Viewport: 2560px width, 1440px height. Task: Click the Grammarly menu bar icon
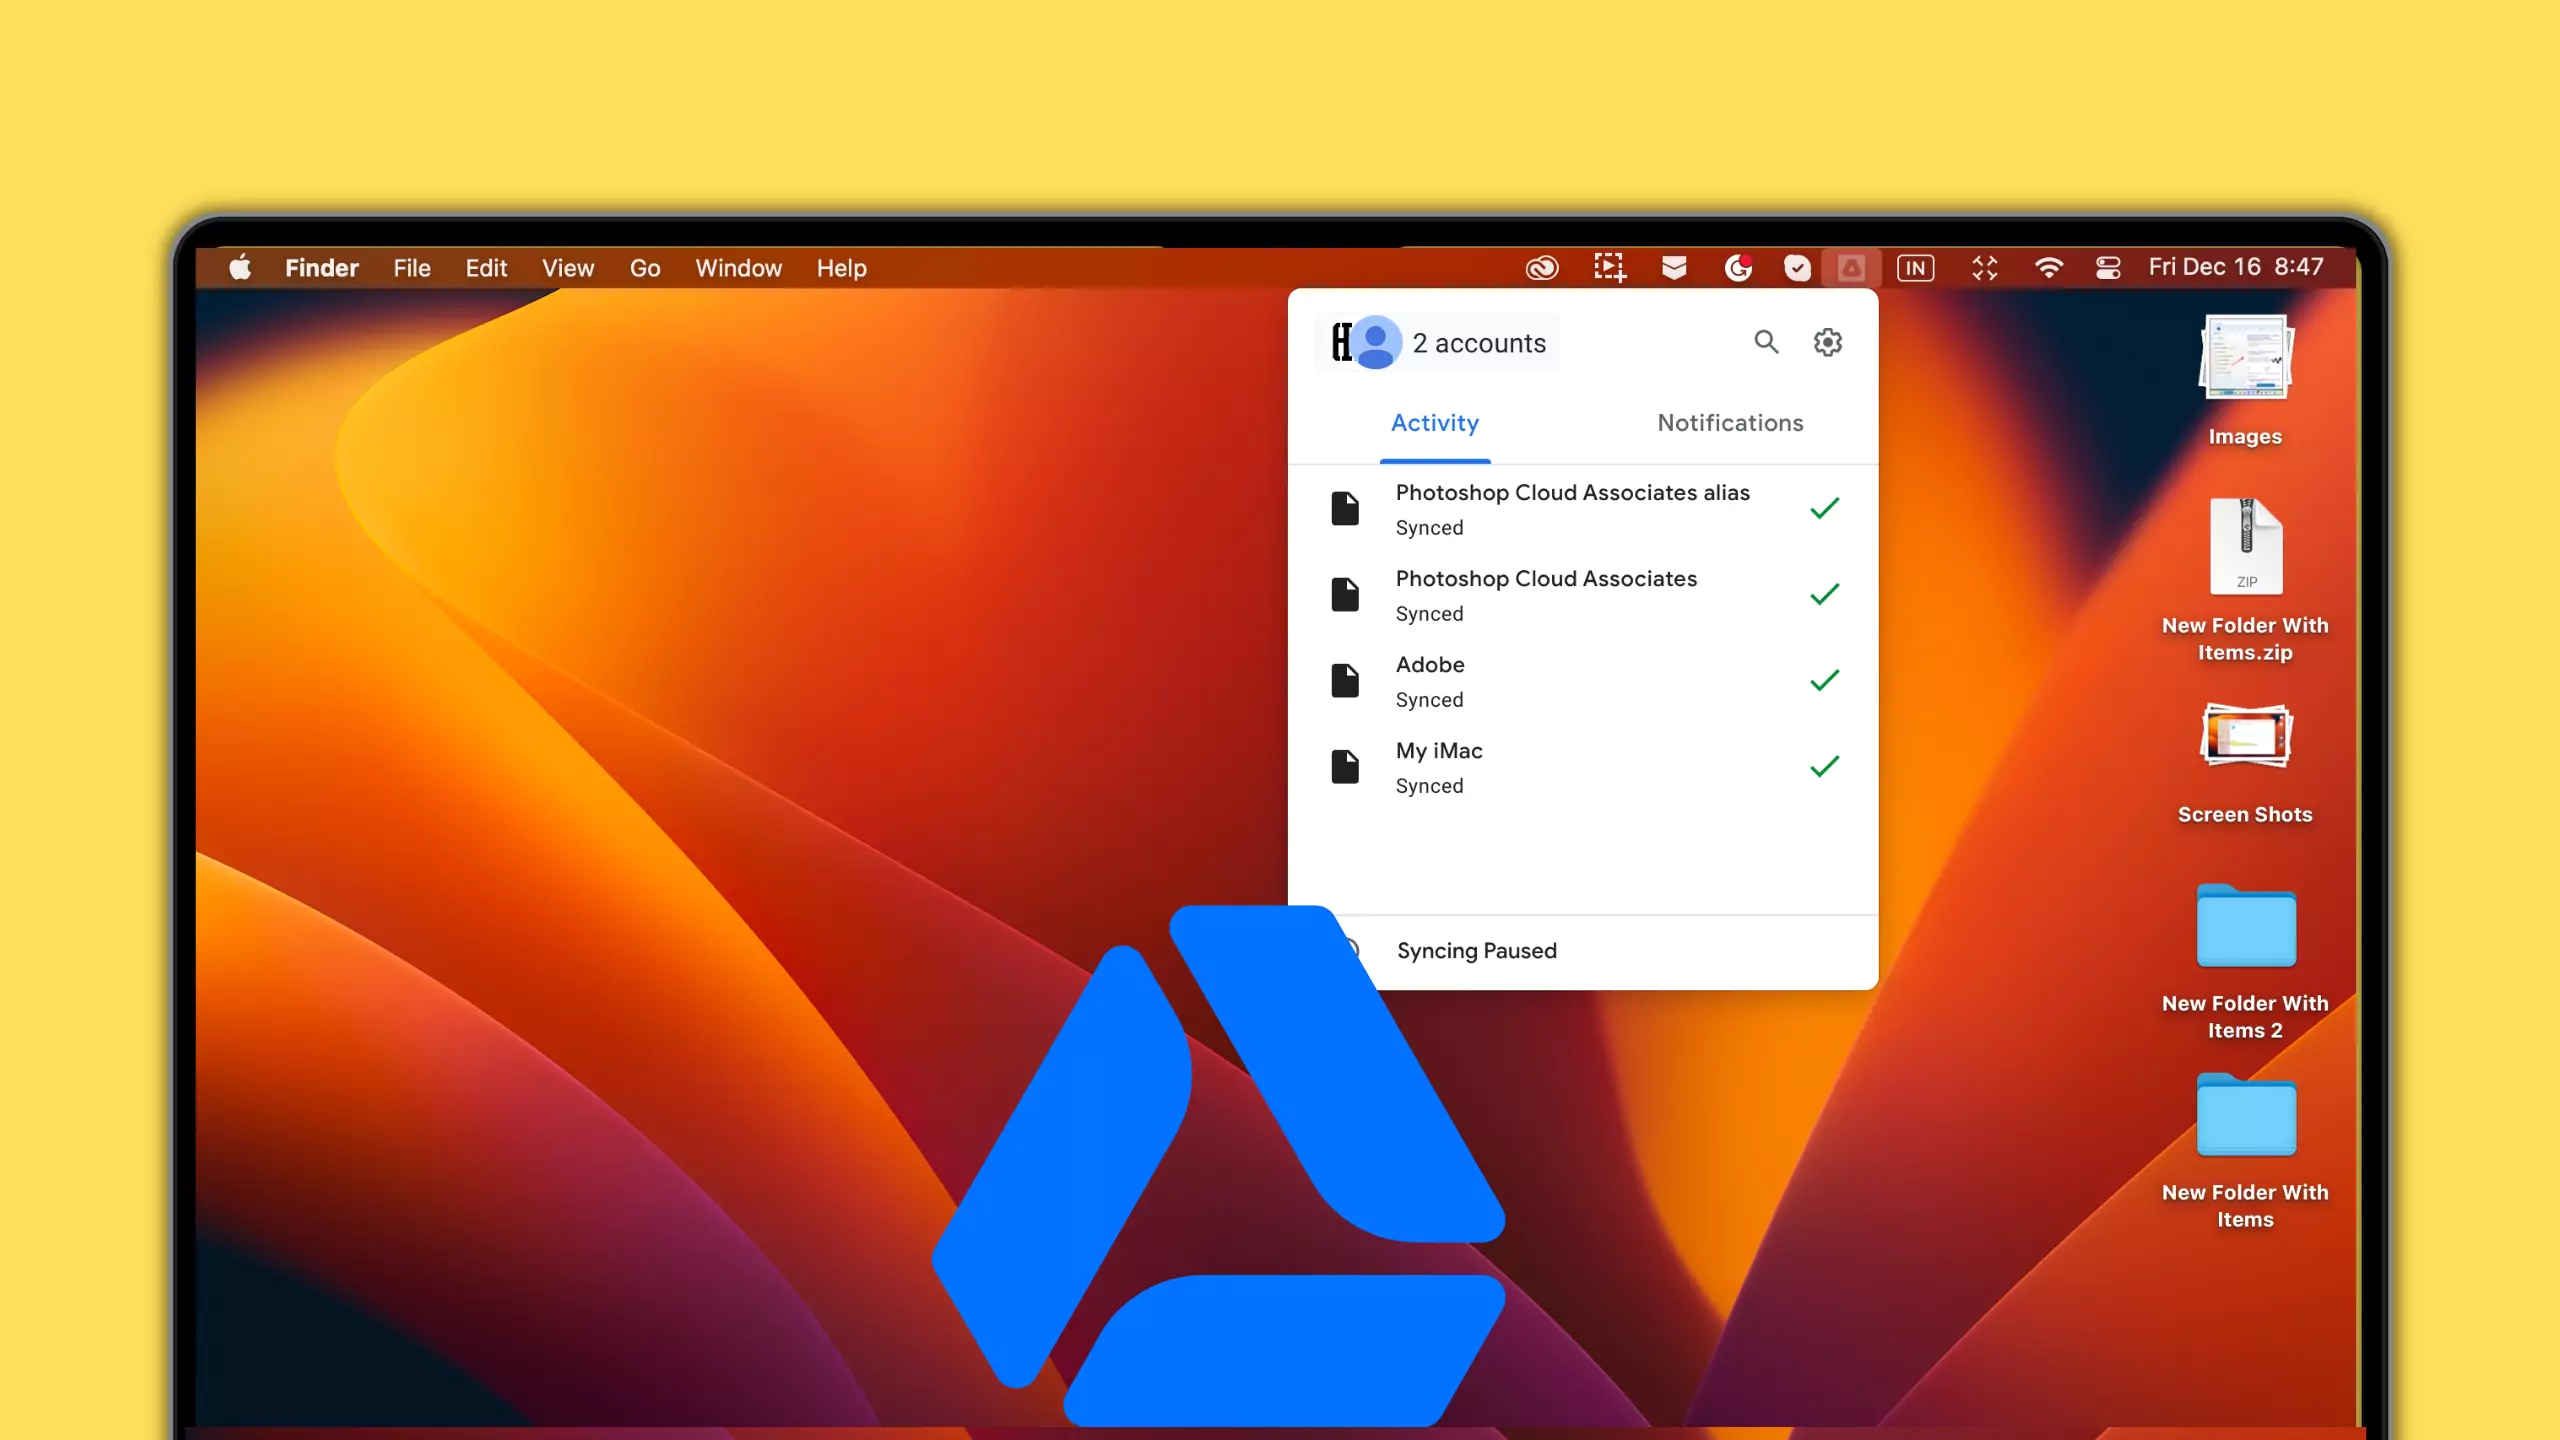click(1739, 267)
